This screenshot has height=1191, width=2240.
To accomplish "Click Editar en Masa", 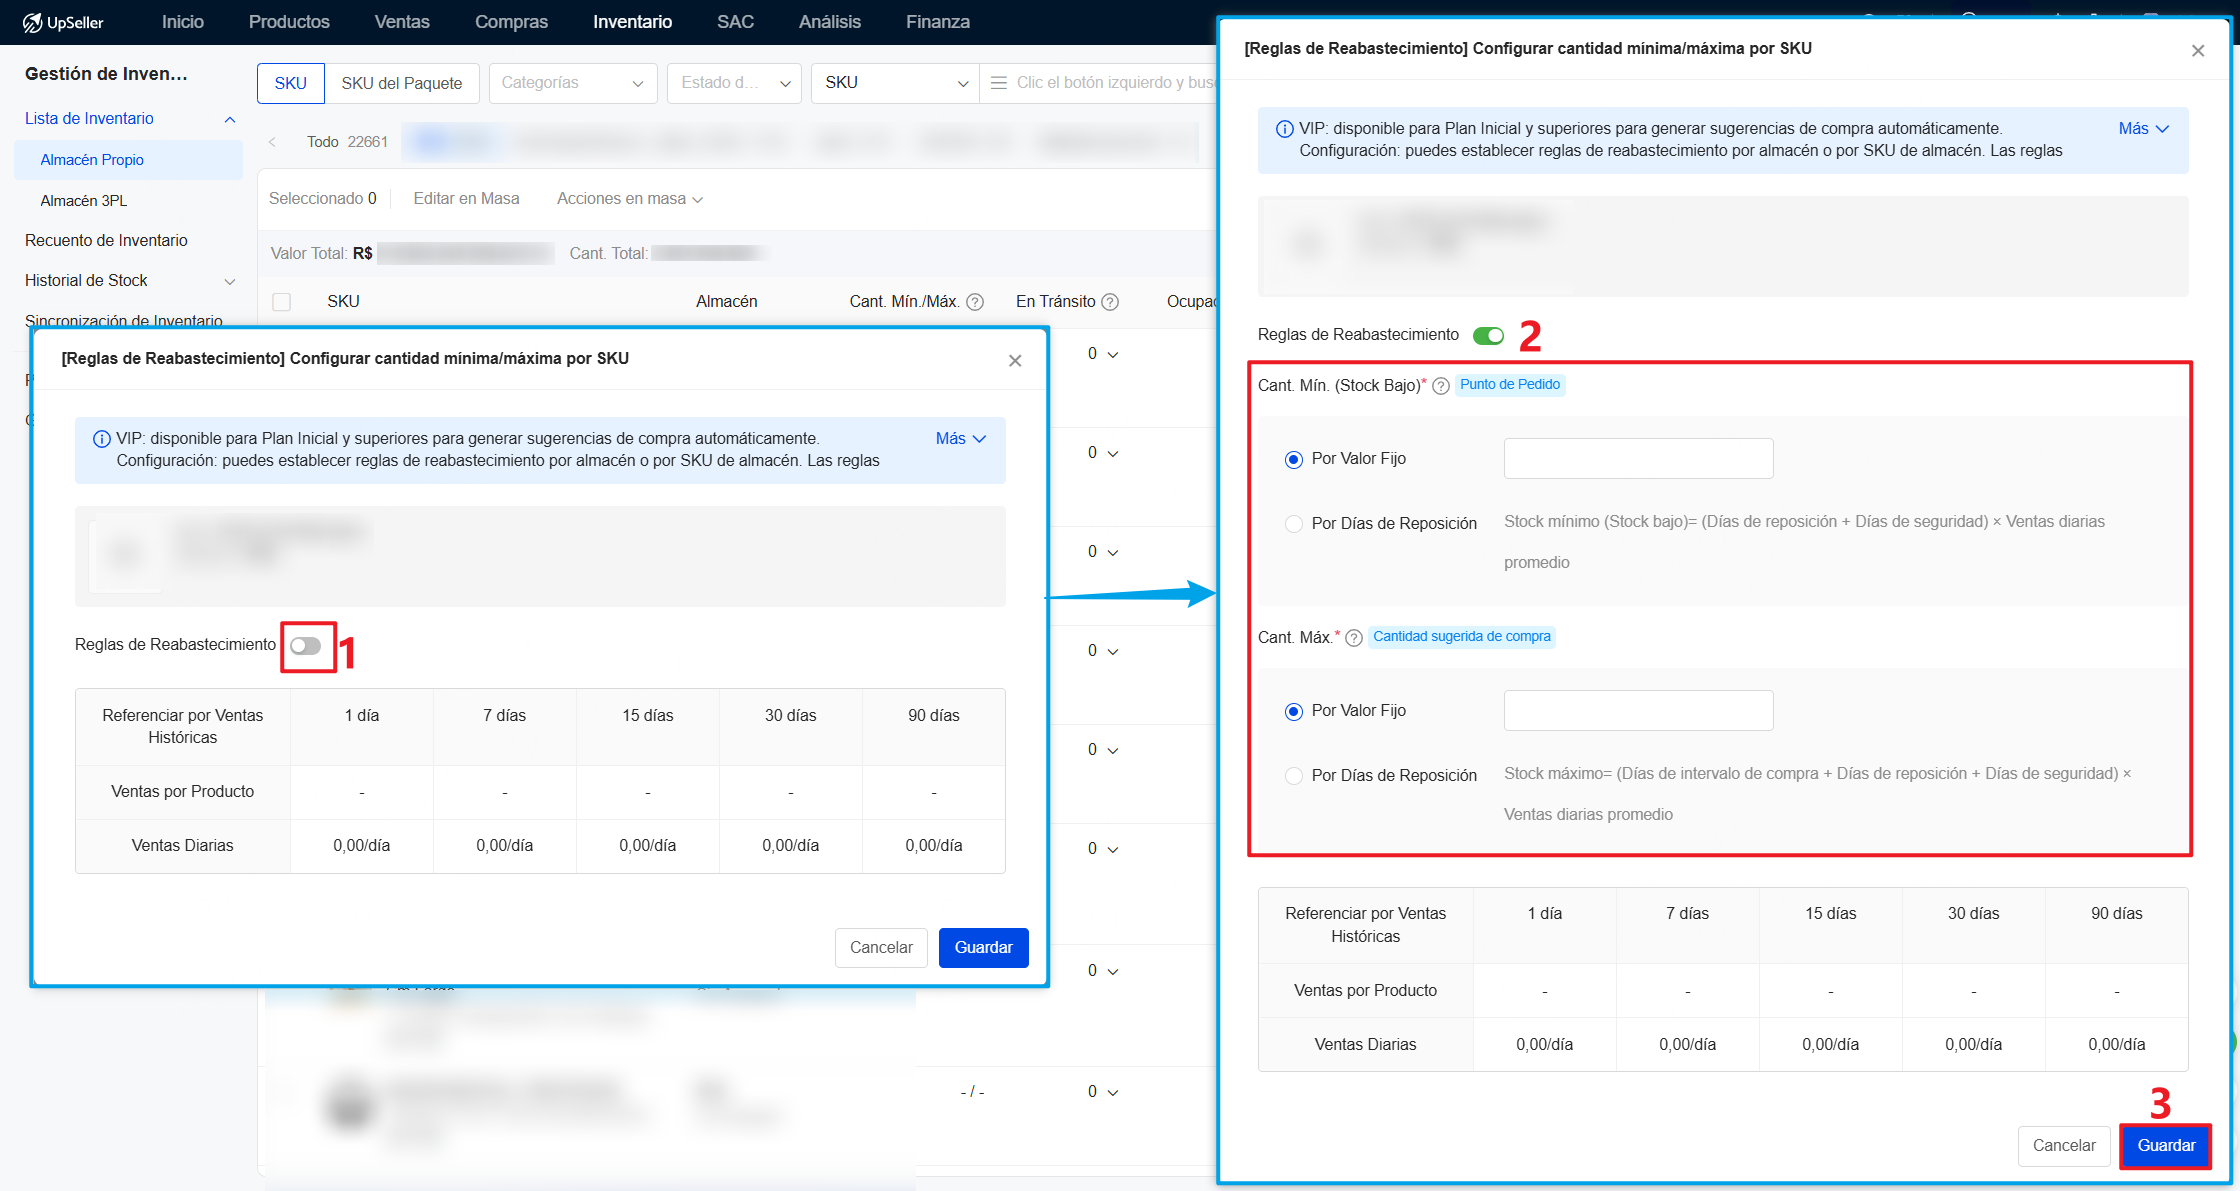I will coord(466,199).
